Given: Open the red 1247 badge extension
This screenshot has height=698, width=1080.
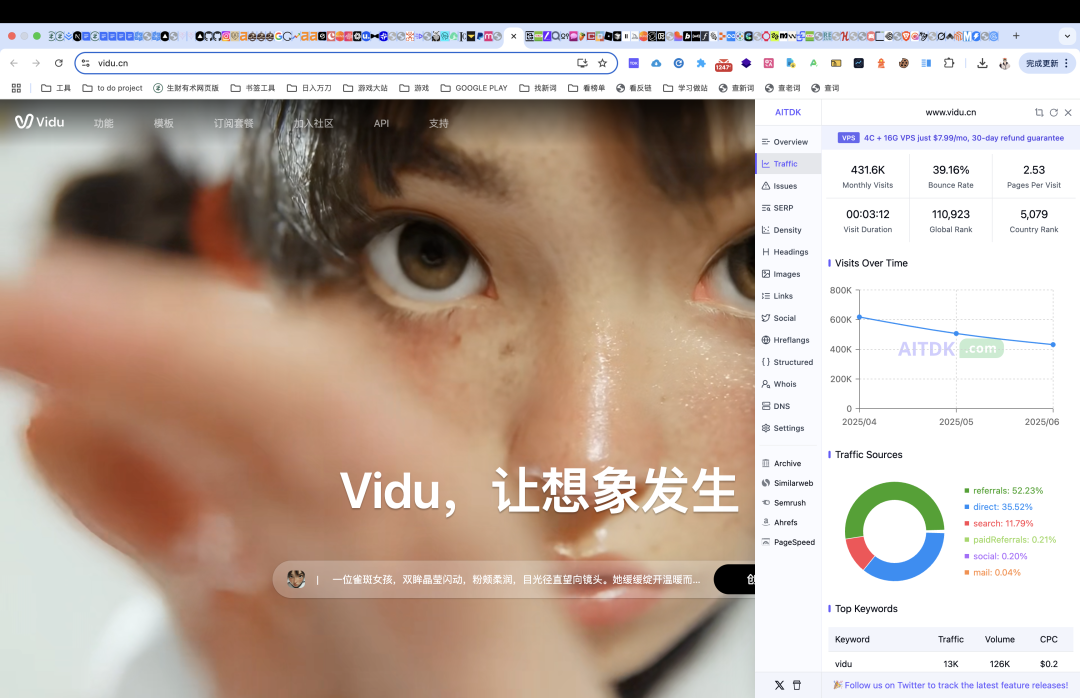Looking at the screenshot, I should click(723, 64).
